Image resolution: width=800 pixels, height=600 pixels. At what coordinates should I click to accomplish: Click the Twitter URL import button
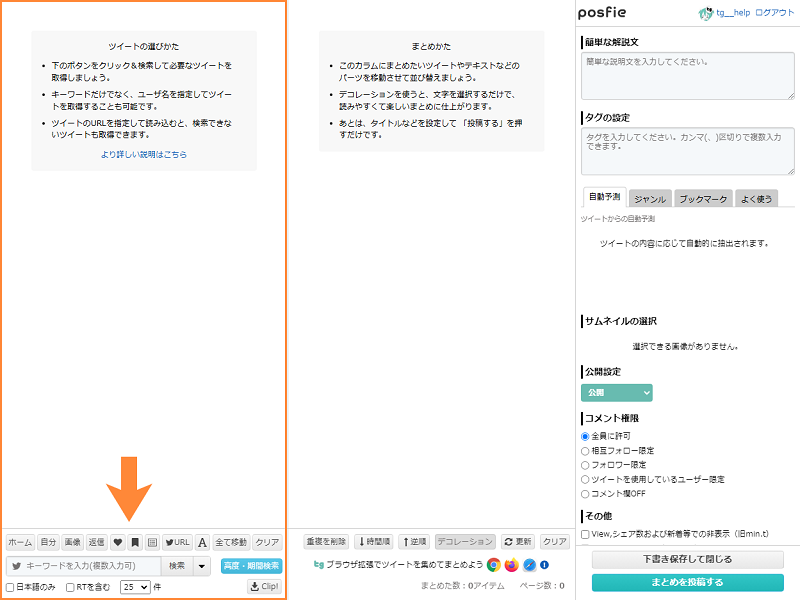(177, 542)
